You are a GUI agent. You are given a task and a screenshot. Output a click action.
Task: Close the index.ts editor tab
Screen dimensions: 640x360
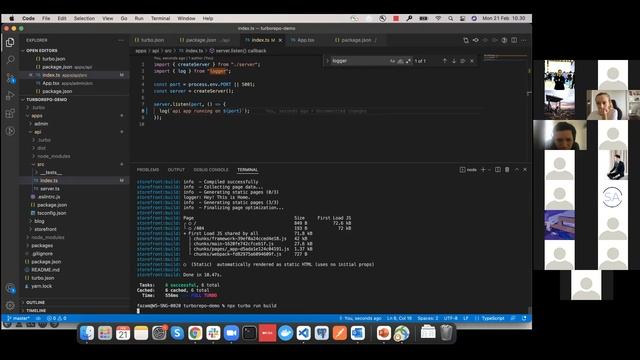280,40
